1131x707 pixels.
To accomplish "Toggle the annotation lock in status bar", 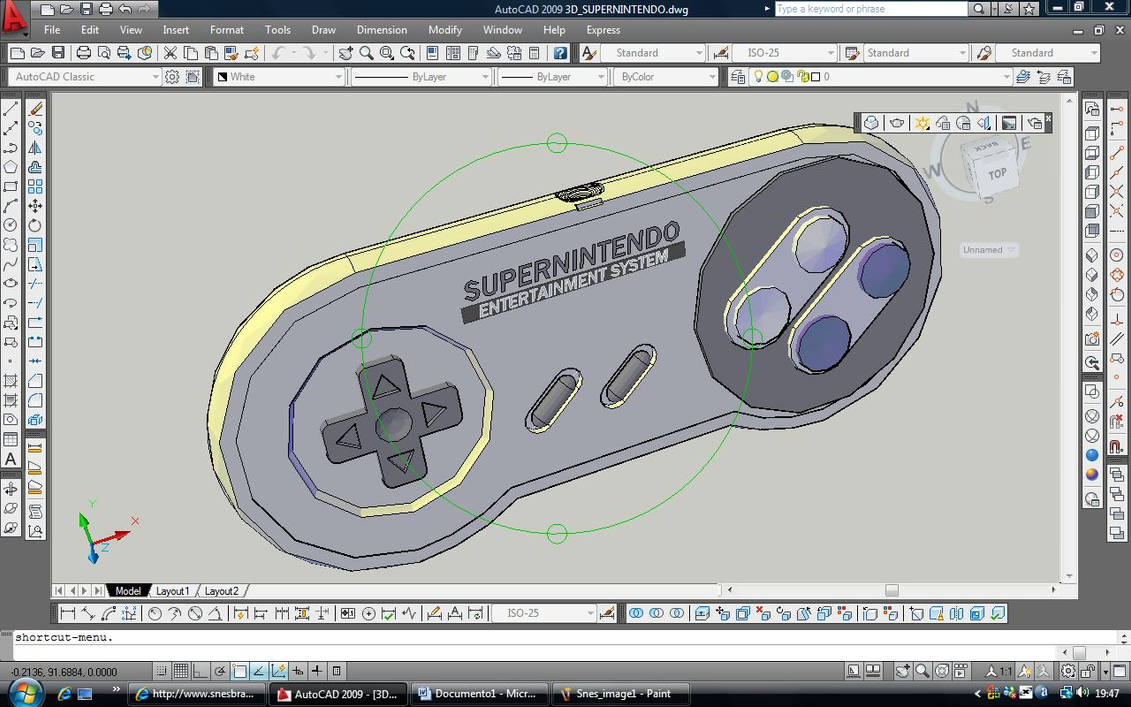I will coord(1087,670).
